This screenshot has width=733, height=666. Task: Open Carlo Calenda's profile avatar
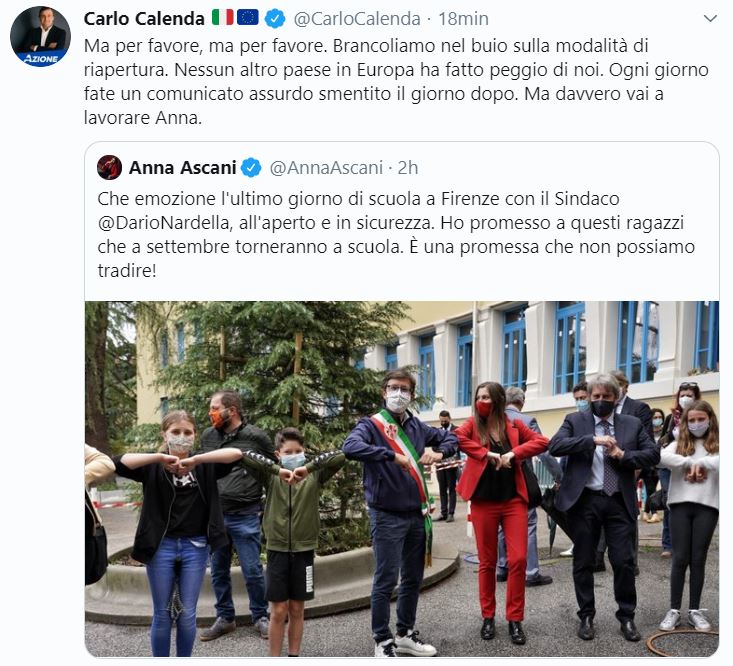point(41,36)
